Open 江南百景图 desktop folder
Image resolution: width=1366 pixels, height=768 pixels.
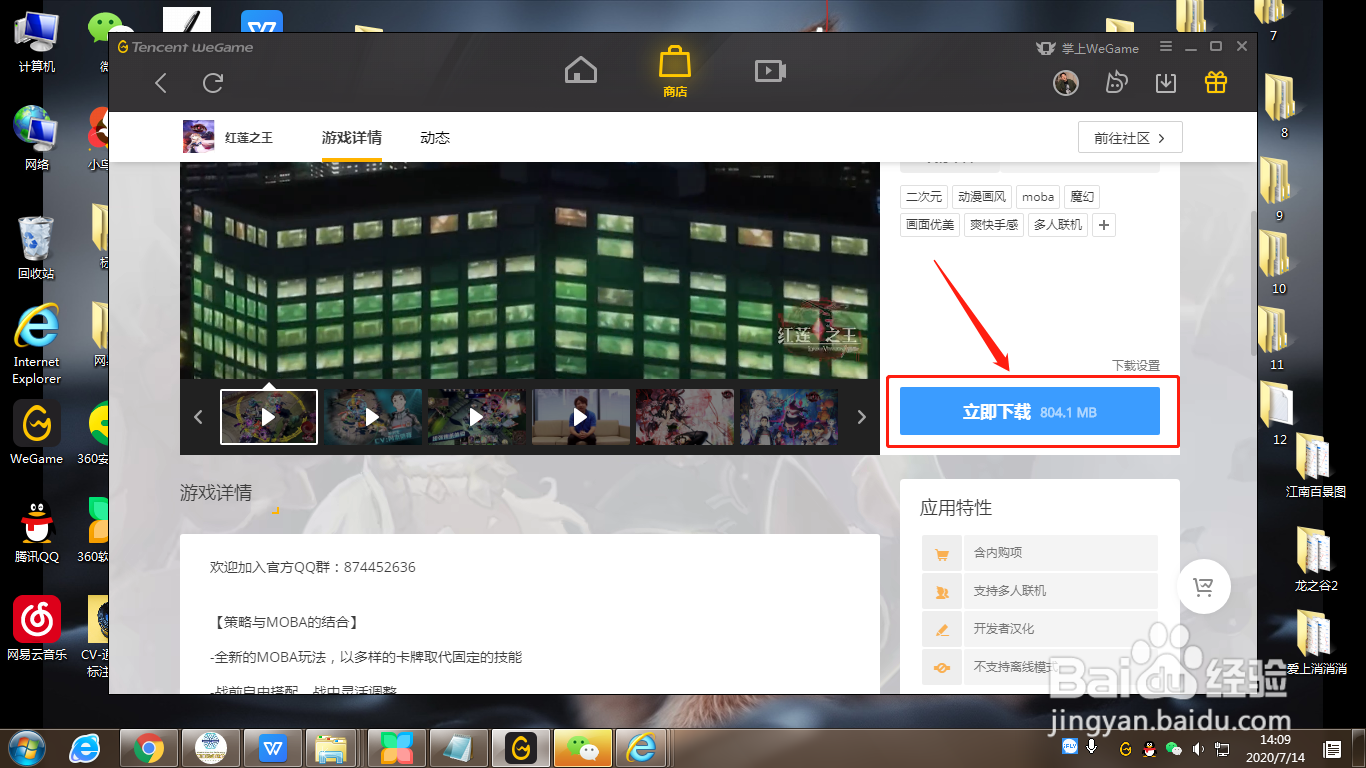1315,466
